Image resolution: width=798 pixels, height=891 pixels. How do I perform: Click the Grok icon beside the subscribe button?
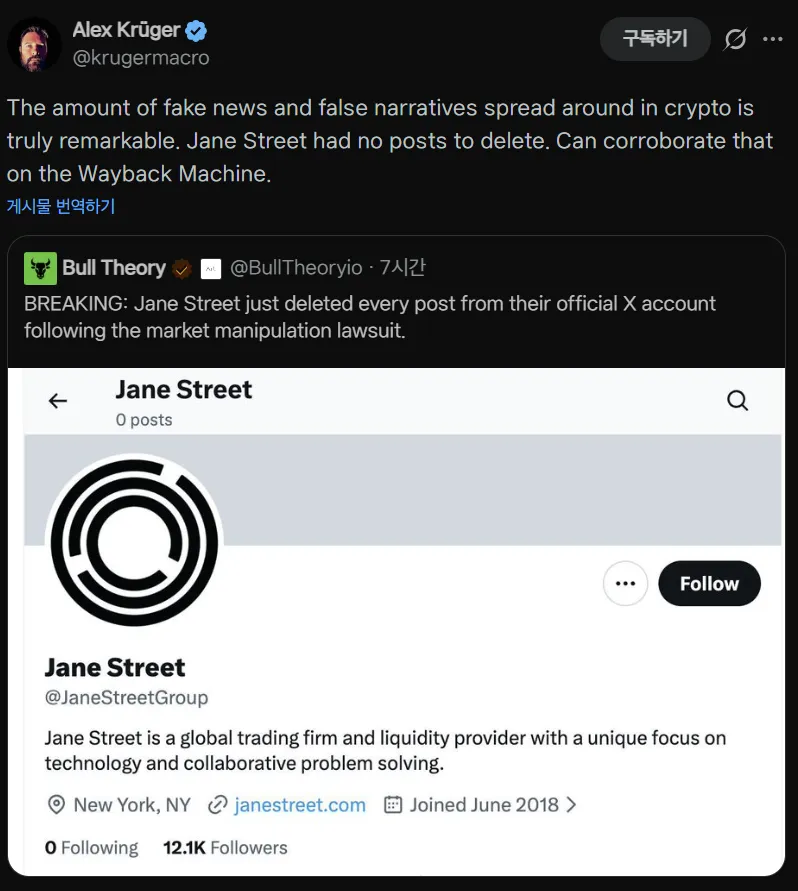coord(735,39)
